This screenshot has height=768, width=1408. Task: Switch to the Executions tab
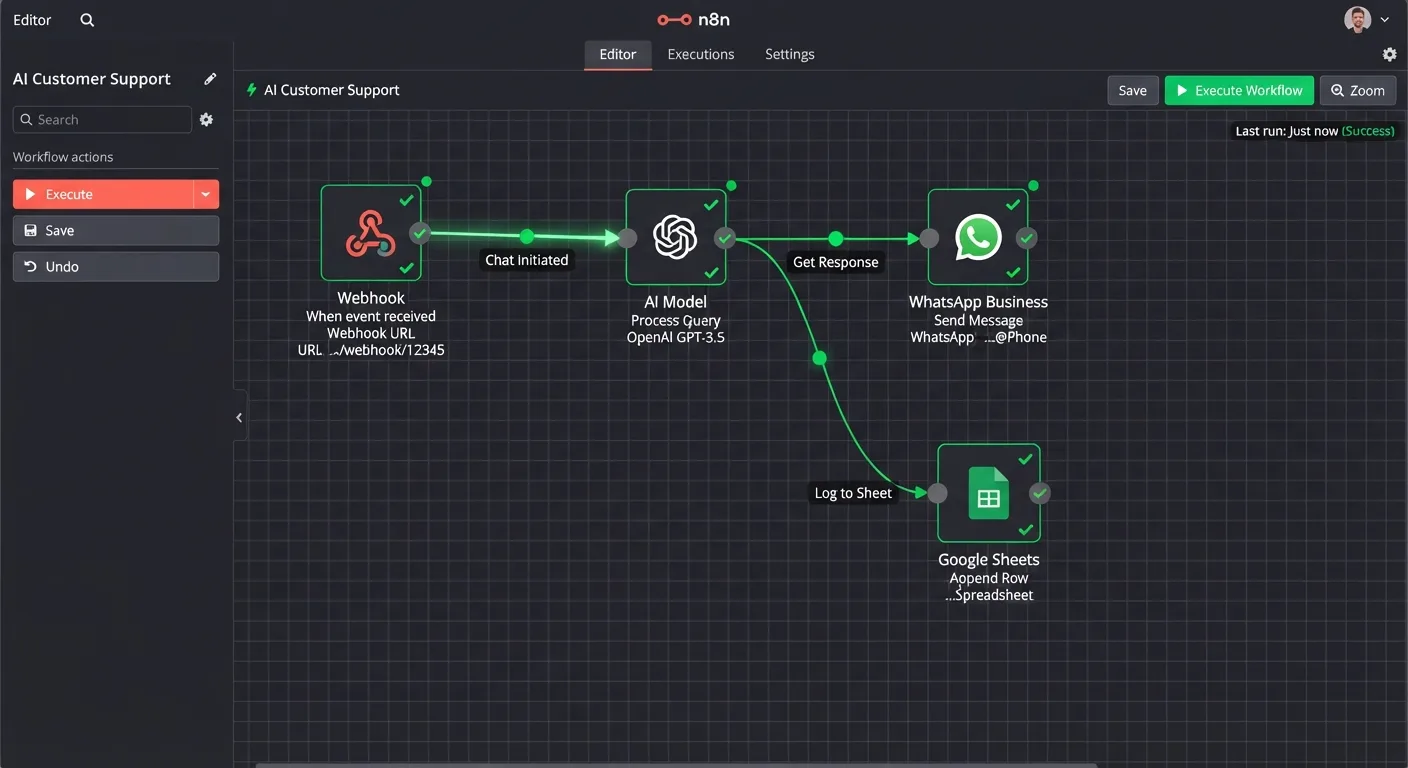coord(701,54)
